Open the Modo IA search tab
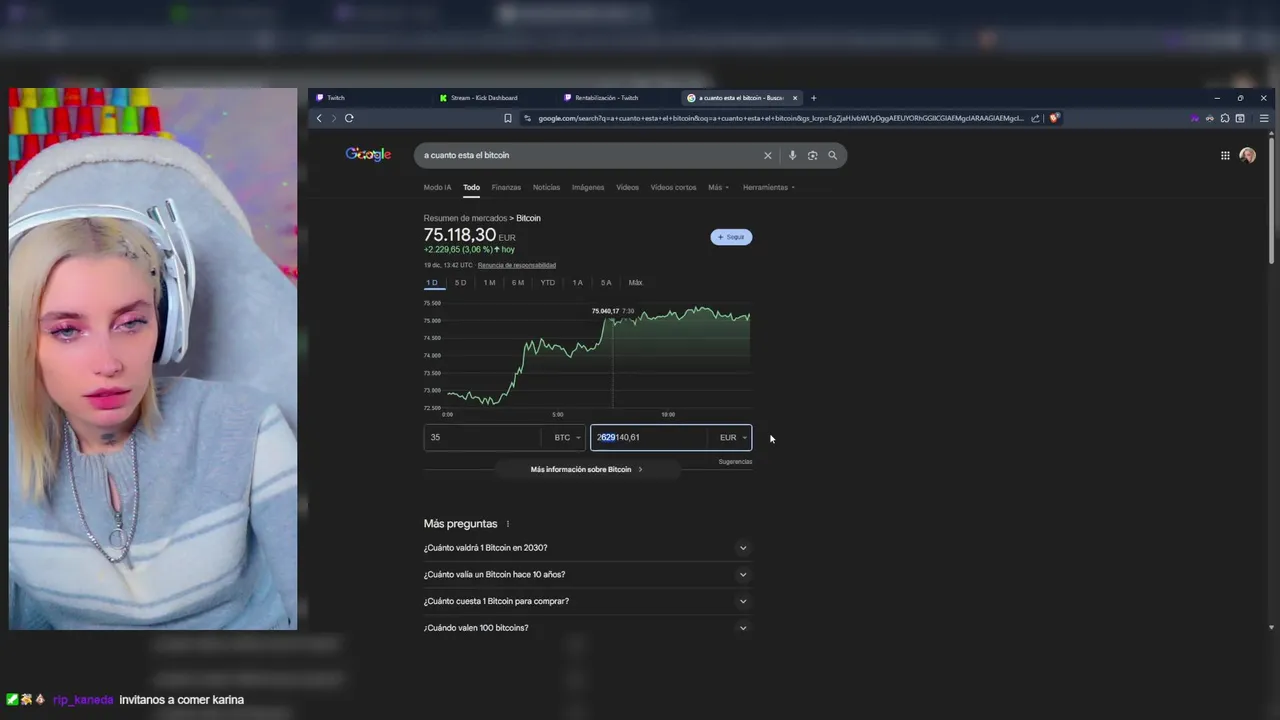This screenshot has height=720, width=1280. coord(437,187)
